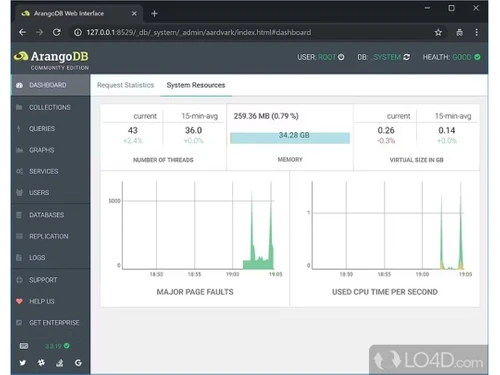Open the Google Groups icon link
This screenshot has width=500, height=375.
[x=78, y=363]
